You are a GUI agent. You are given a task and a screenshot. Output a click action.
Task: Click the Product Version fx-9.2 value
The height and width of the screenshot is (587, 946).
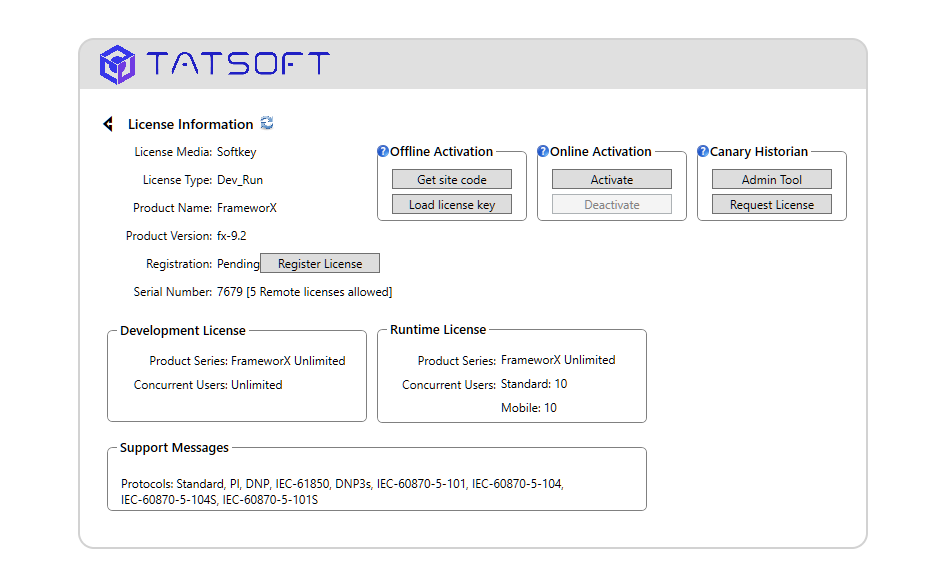tap(232, 236)
